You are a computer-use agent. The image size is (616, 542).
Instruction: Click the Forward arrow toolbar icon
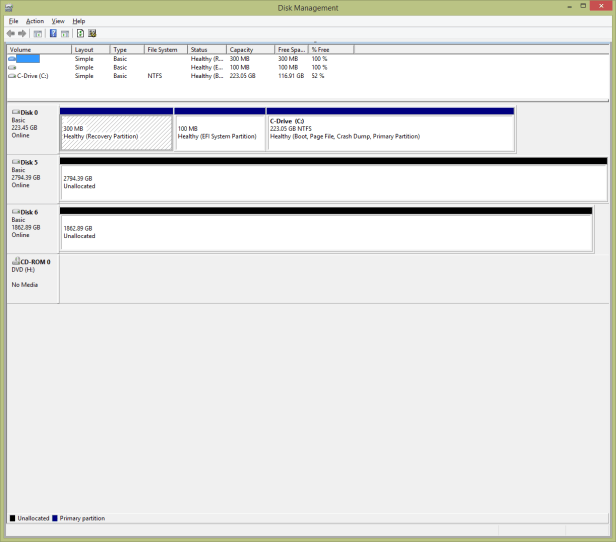23,33
